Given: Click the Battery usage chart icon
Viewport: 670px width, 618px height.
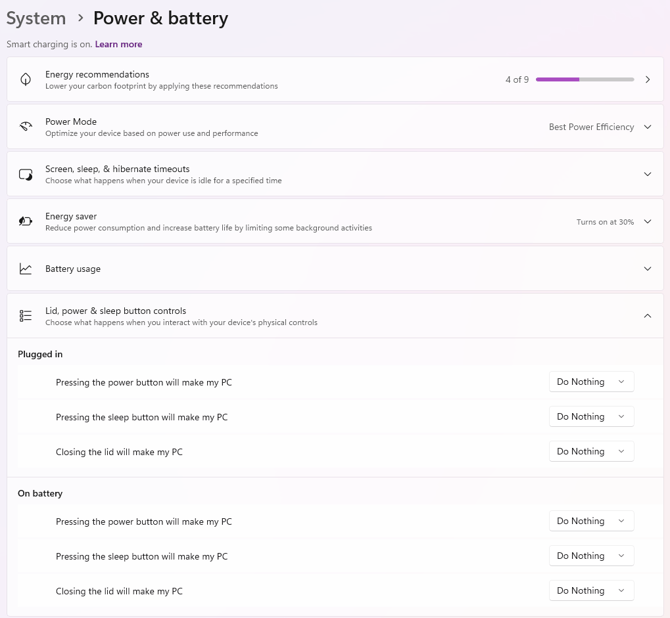Looking at the screenshot, I should (26, 269).
